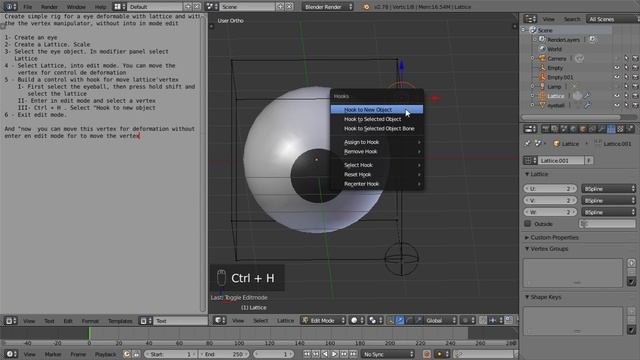This screenshot has width=640, height=360.
Task: Open the text editor Templates menu
Action: 120,321
